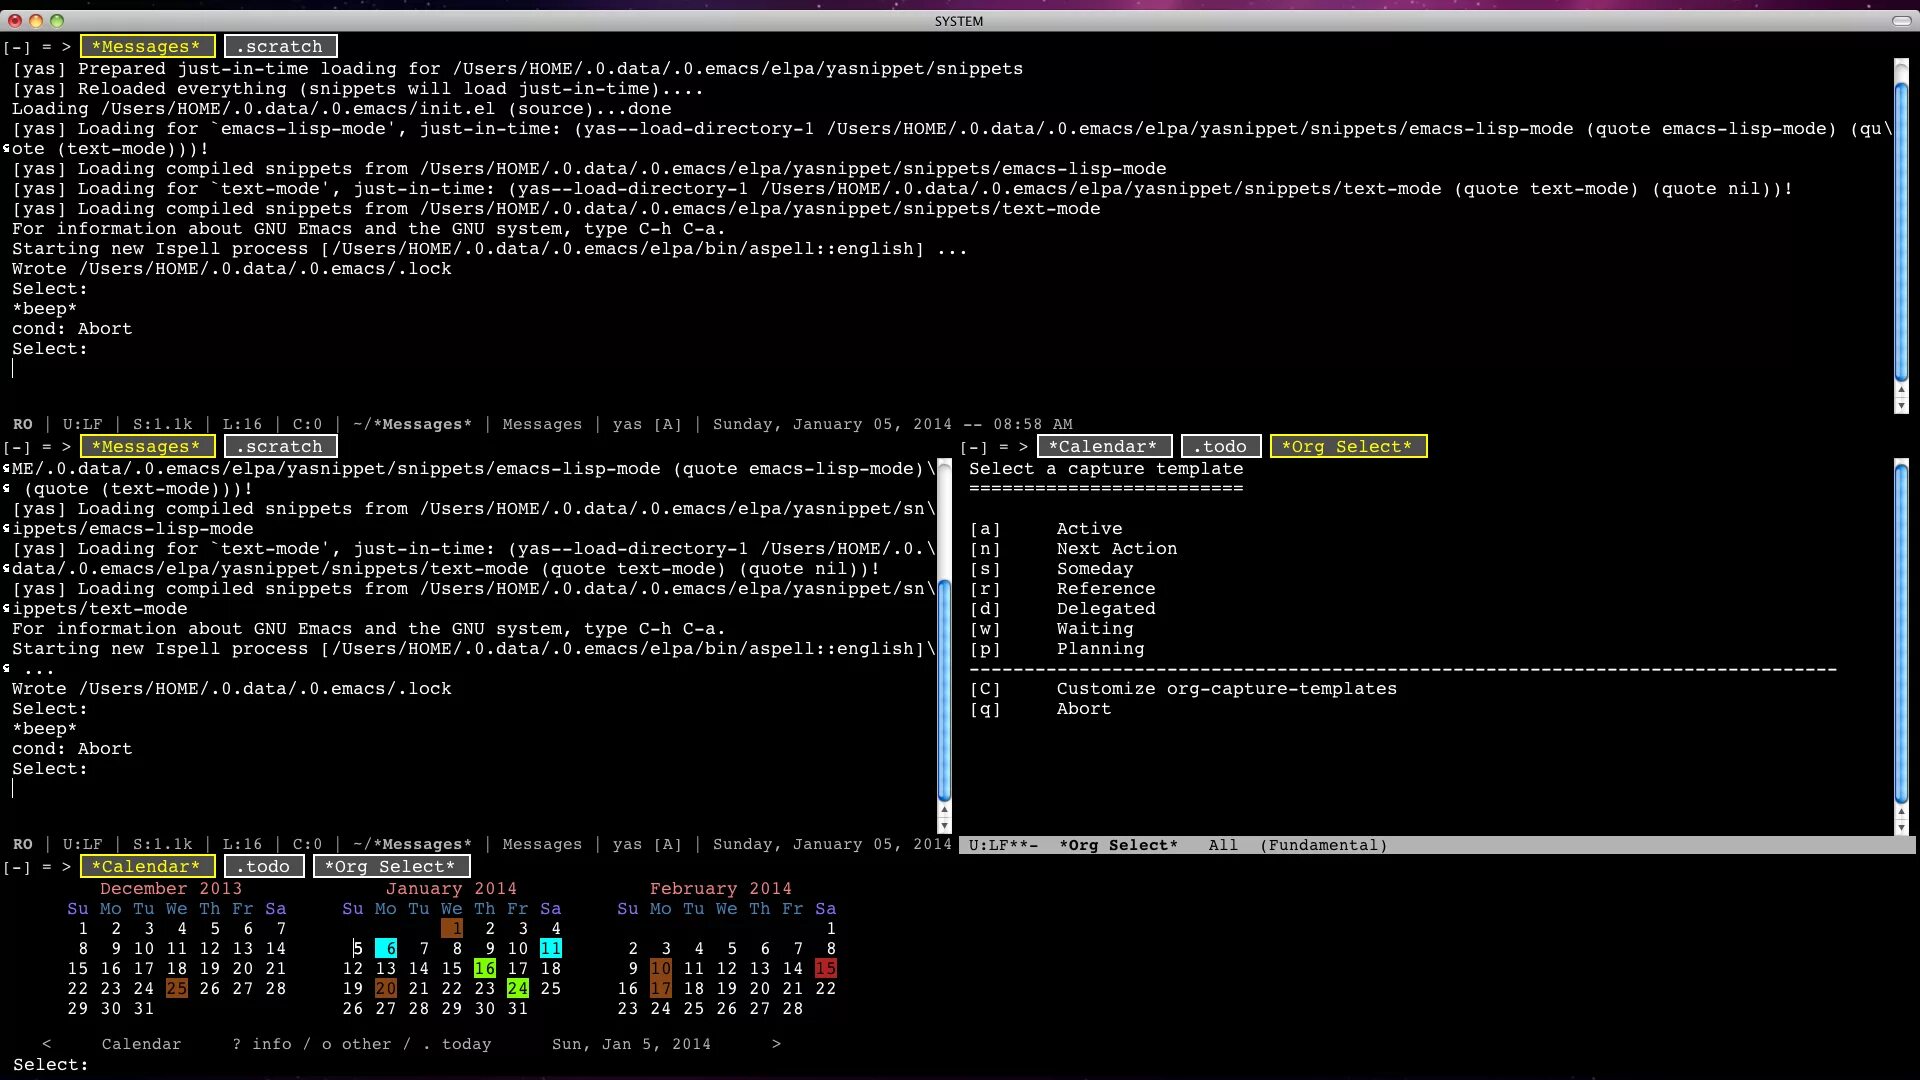This screenshot has width=1920, height=1080.
Task: Click Org Select pane scrollbar thumb
Action: click(1901, 632)
